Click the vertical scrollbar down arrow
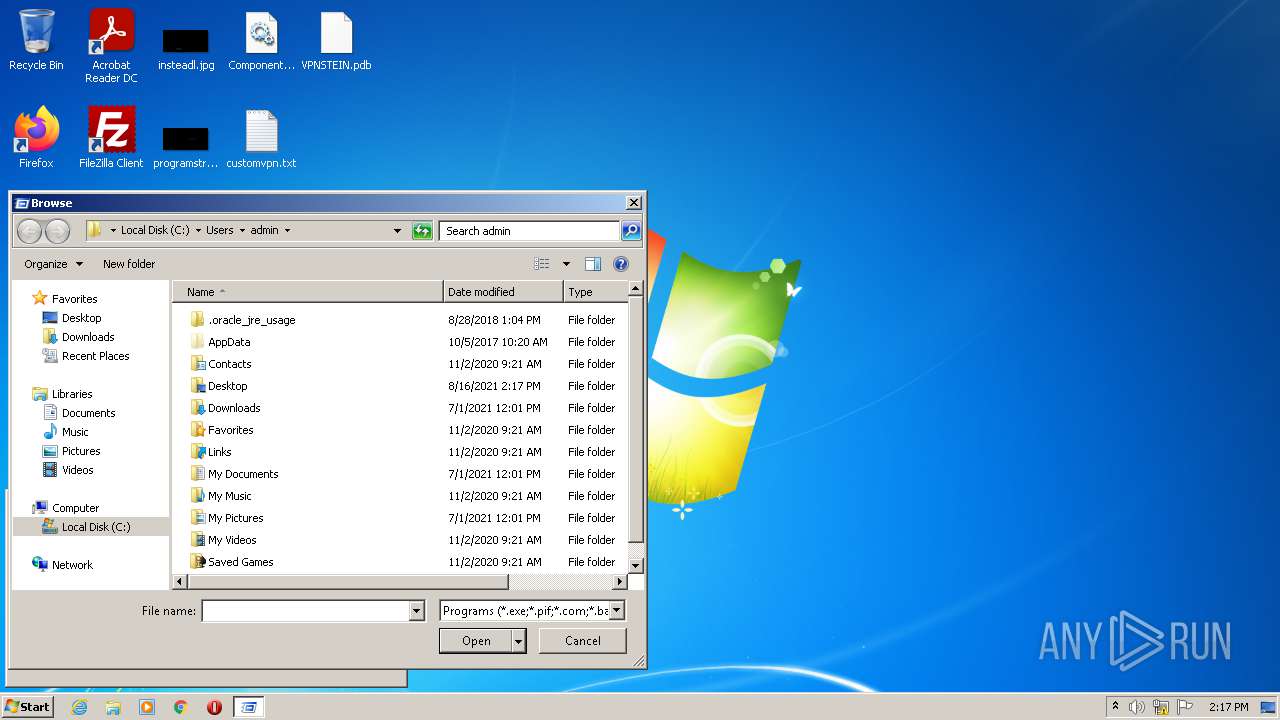This screenshot has height=720, width=1280. click(635, 566)
